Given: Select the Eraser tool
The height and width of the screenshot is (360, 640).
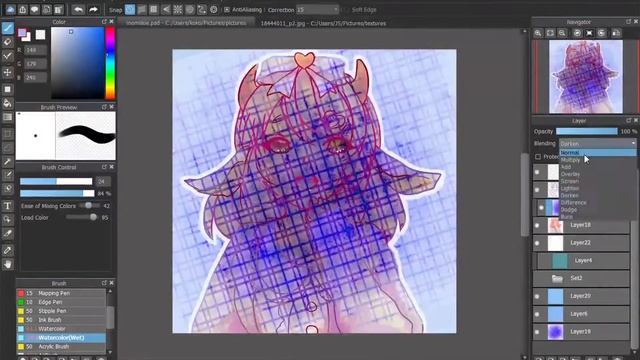Looking at the screenshot, I should 7,42.
